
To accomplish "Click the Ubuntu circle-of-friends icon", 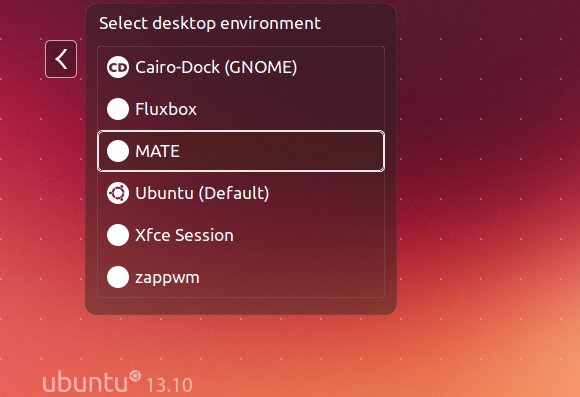I will click(x=118, y=193).
